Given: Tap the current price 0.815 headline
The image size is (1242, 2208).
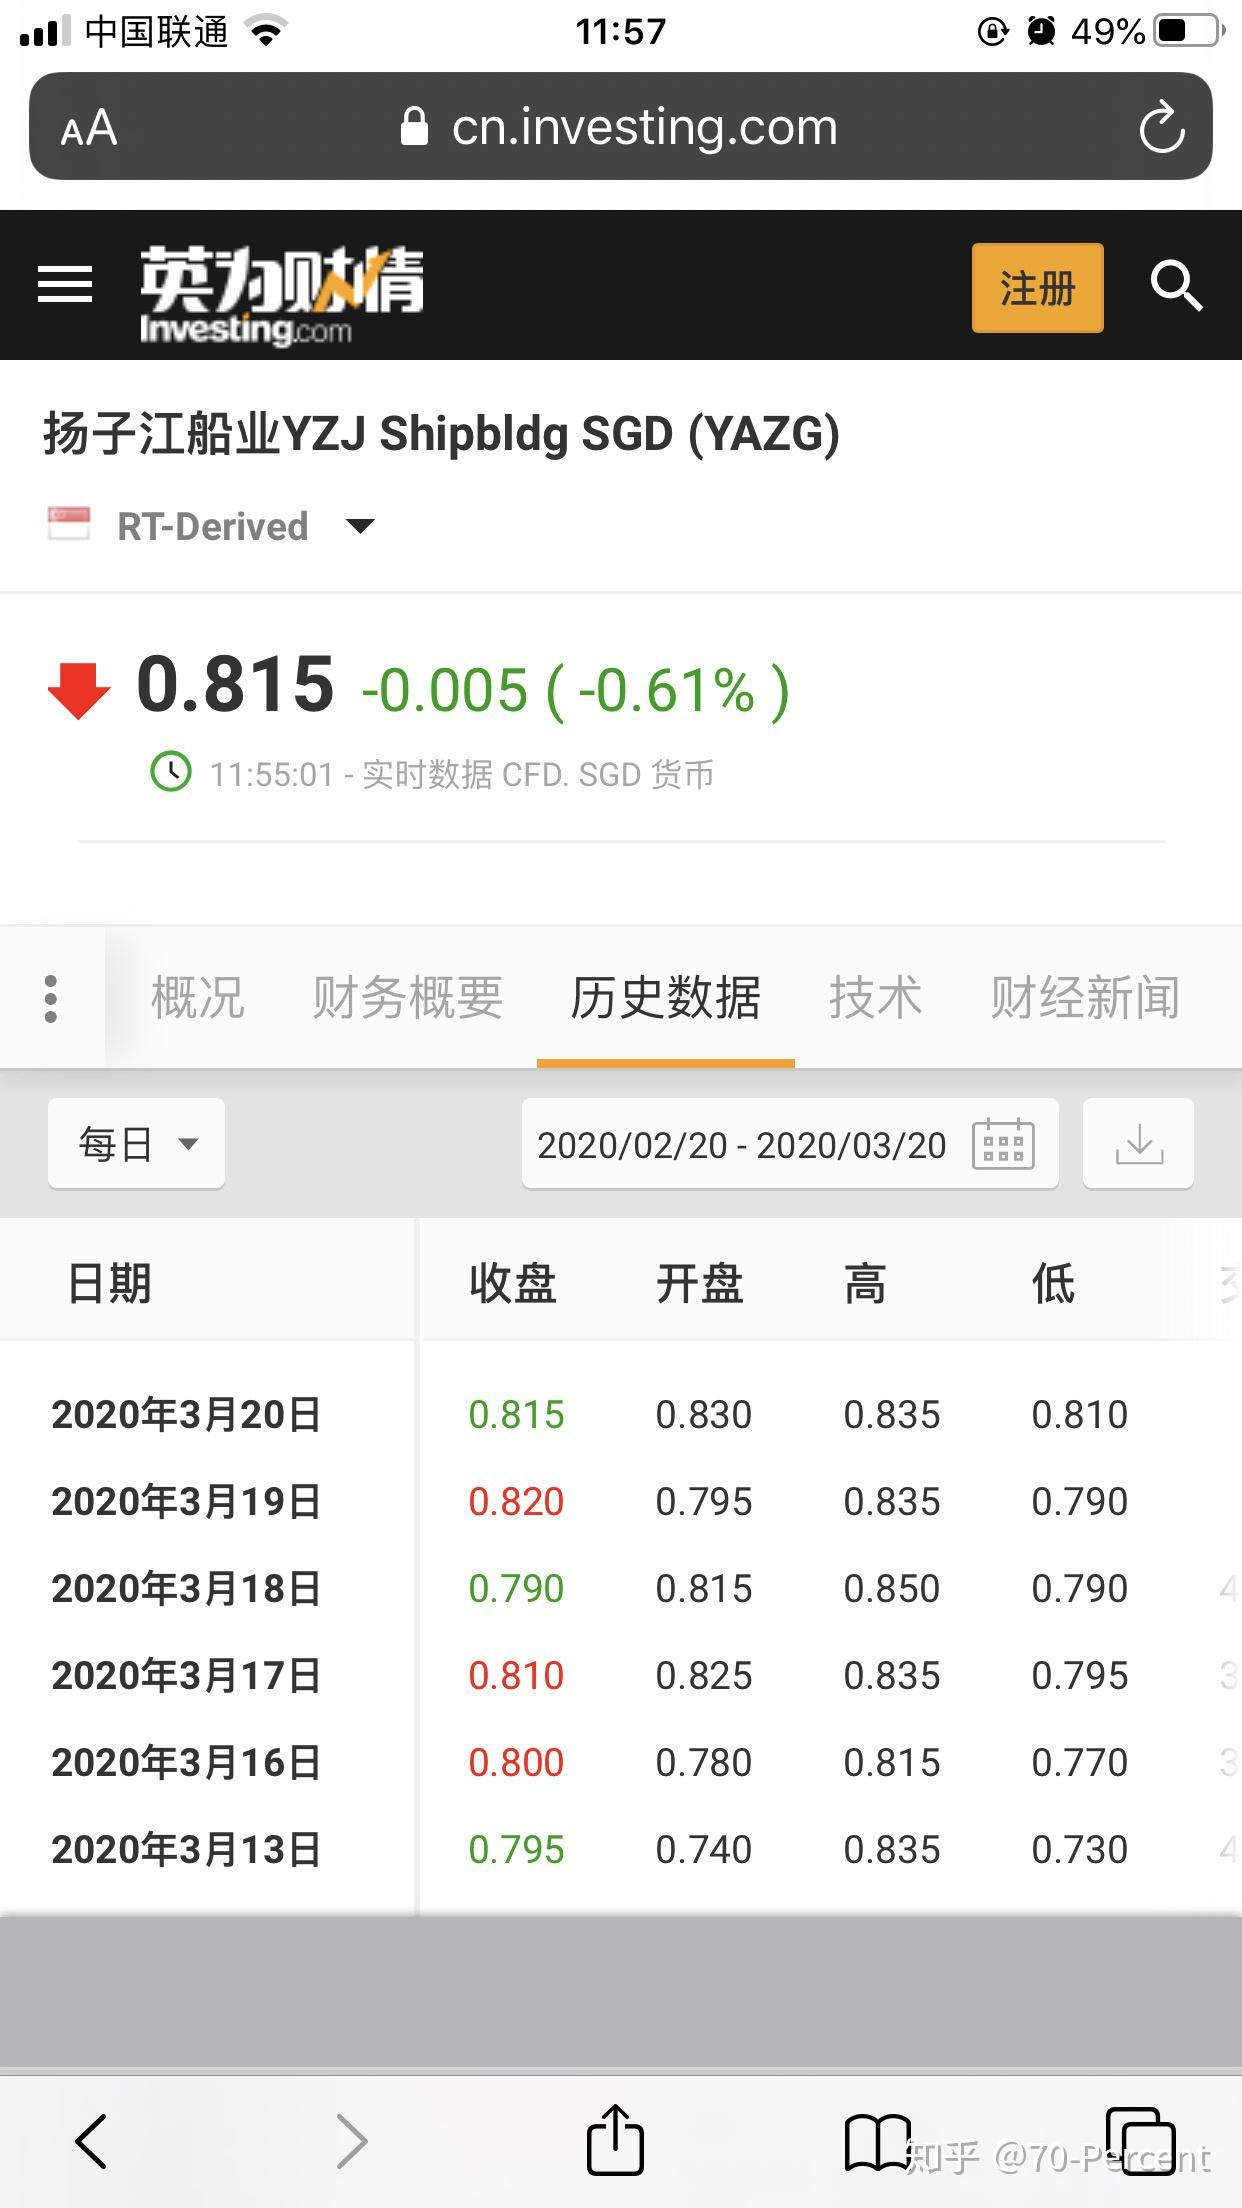Looking at the screenshot, I should click(235, 684).
